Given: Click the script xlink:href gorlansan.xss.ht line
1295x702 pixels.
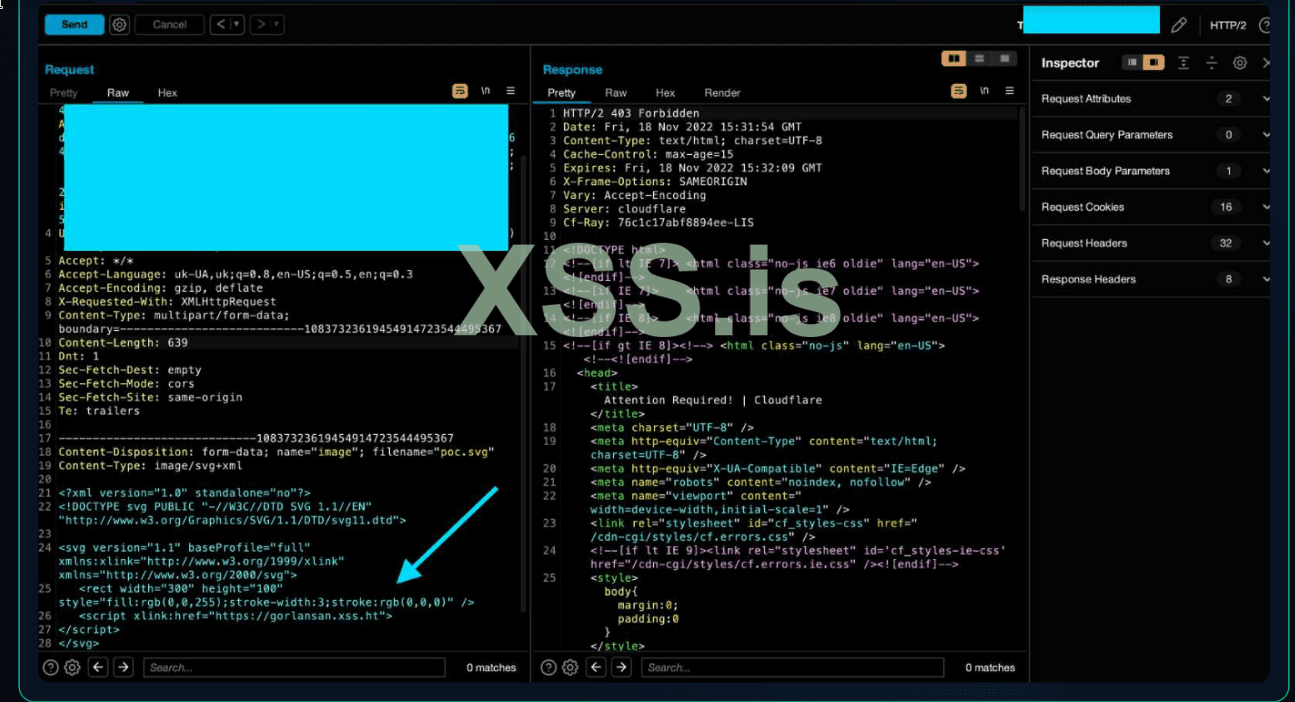Looking at the screenshot, I should tap(235, 616).
